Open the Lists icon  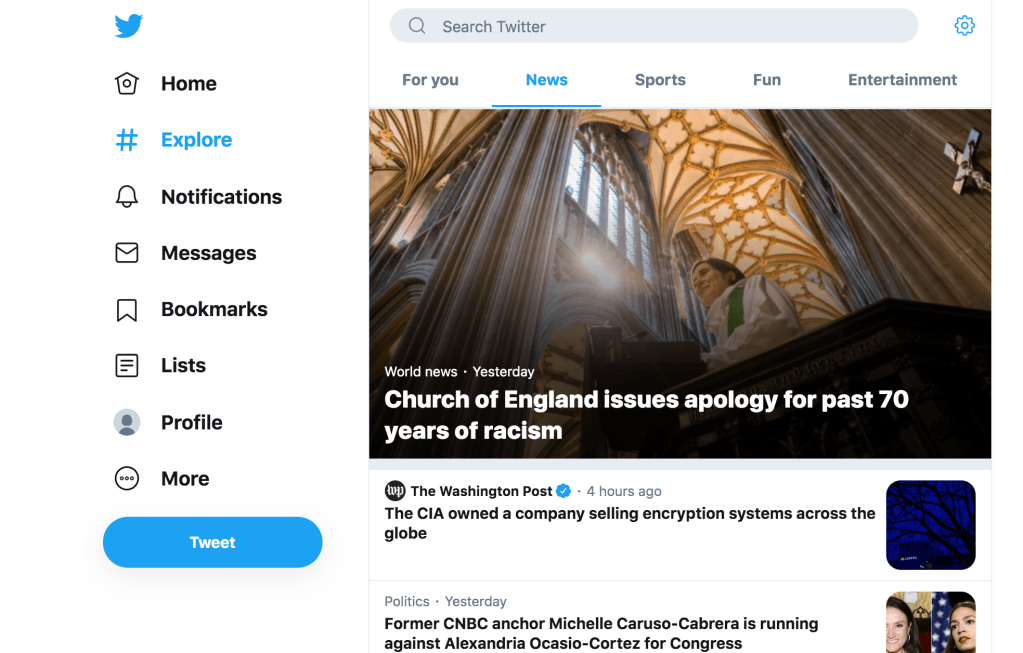pos(127,366)
